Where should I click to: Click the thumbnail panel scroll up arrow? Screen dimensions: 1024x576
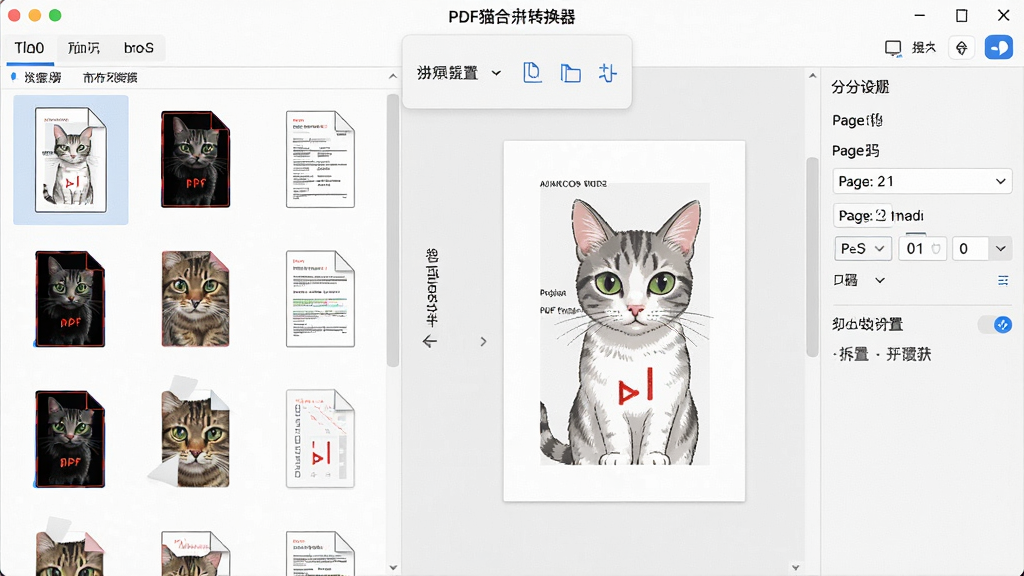click(x=392, y=76)
